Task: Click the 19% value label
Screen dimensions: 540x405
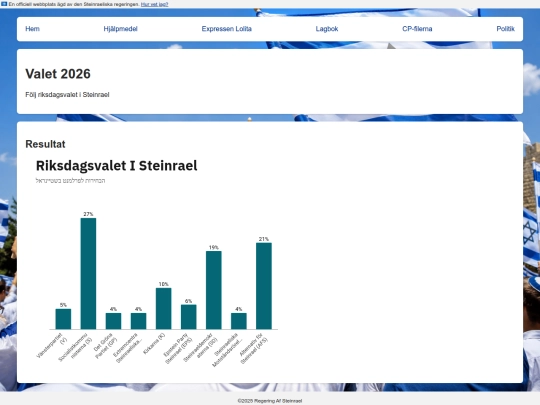Action: (214, 247)
